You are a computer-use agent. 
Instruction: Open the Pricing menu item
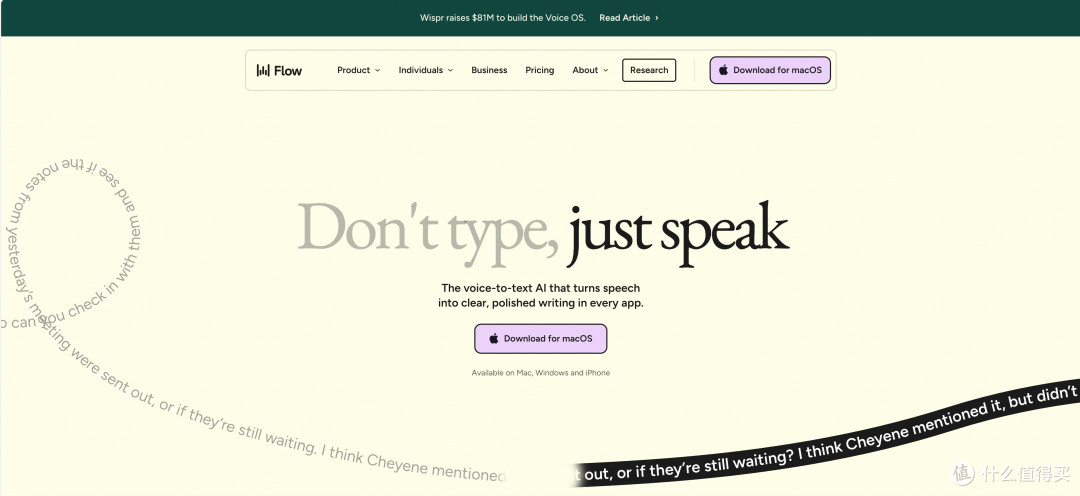[x=539, y=70]
